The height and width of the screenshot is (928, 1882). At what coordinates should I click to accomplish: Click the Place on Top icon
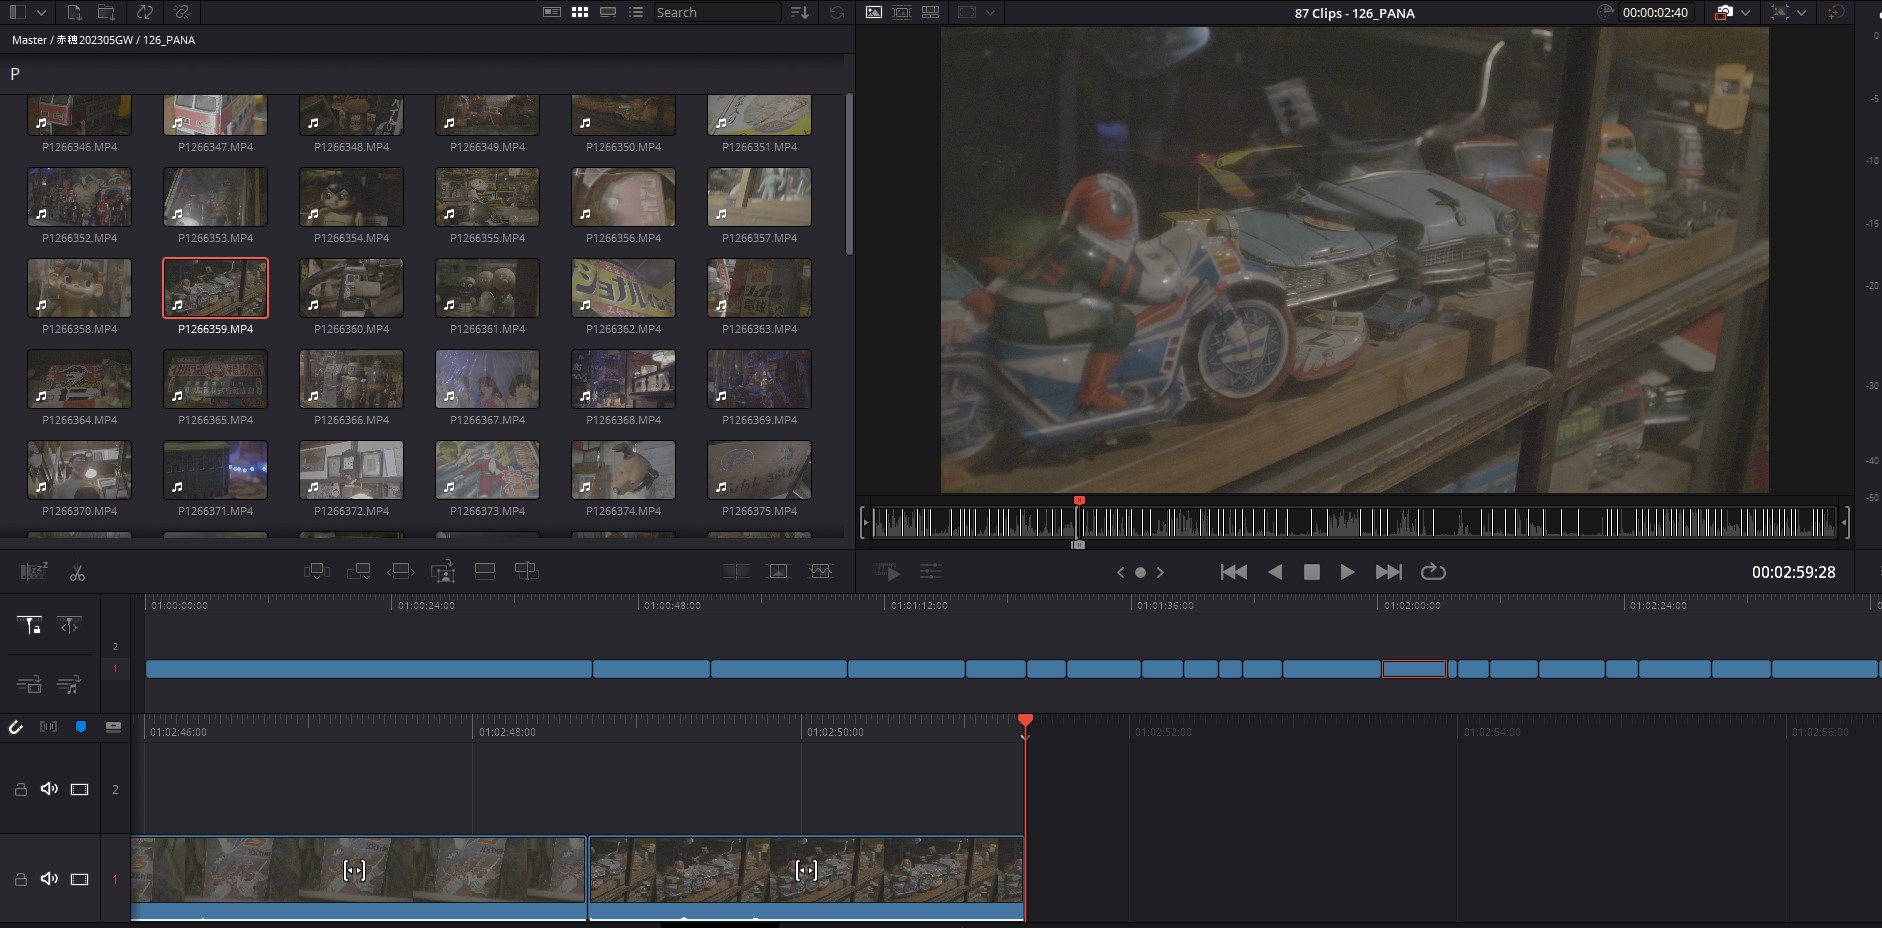485,571
